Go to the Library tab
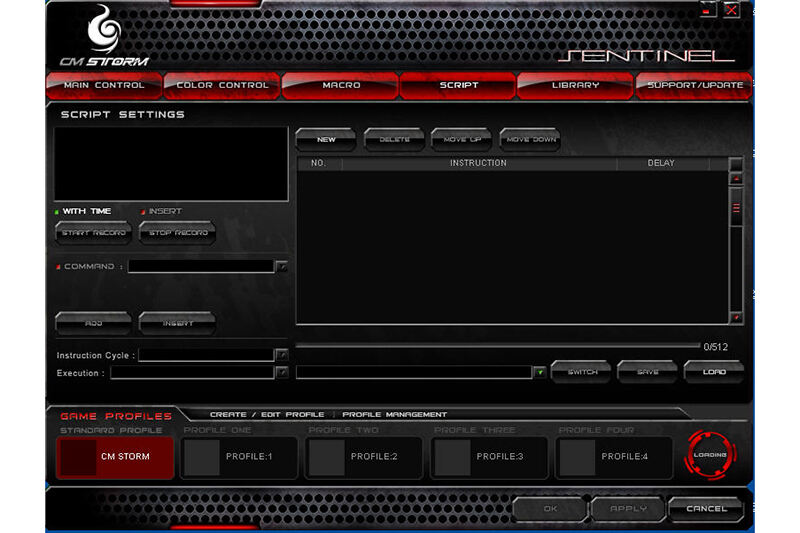The image size is (800, 533). pyautogui.click(x=576, y=85)
